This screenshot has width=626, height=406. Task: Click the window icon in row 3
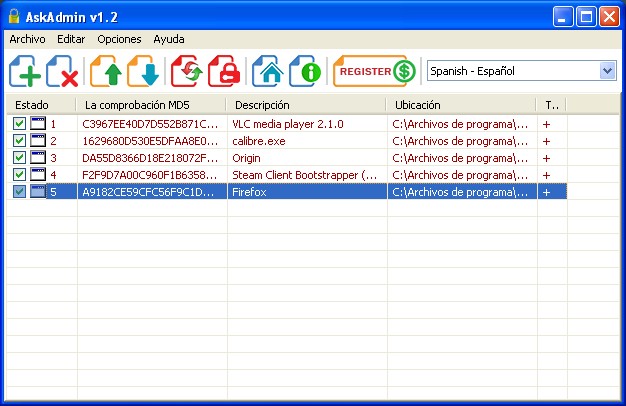(38, 157)
